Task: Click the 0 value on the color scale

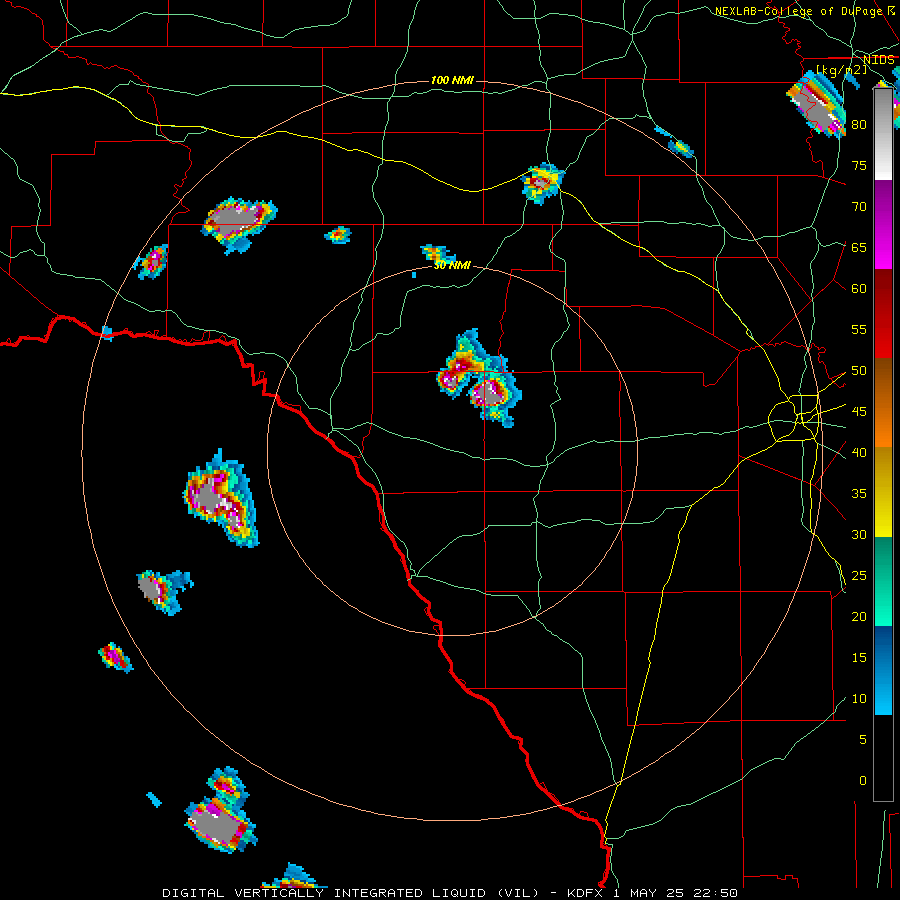Action: point(863,781)
